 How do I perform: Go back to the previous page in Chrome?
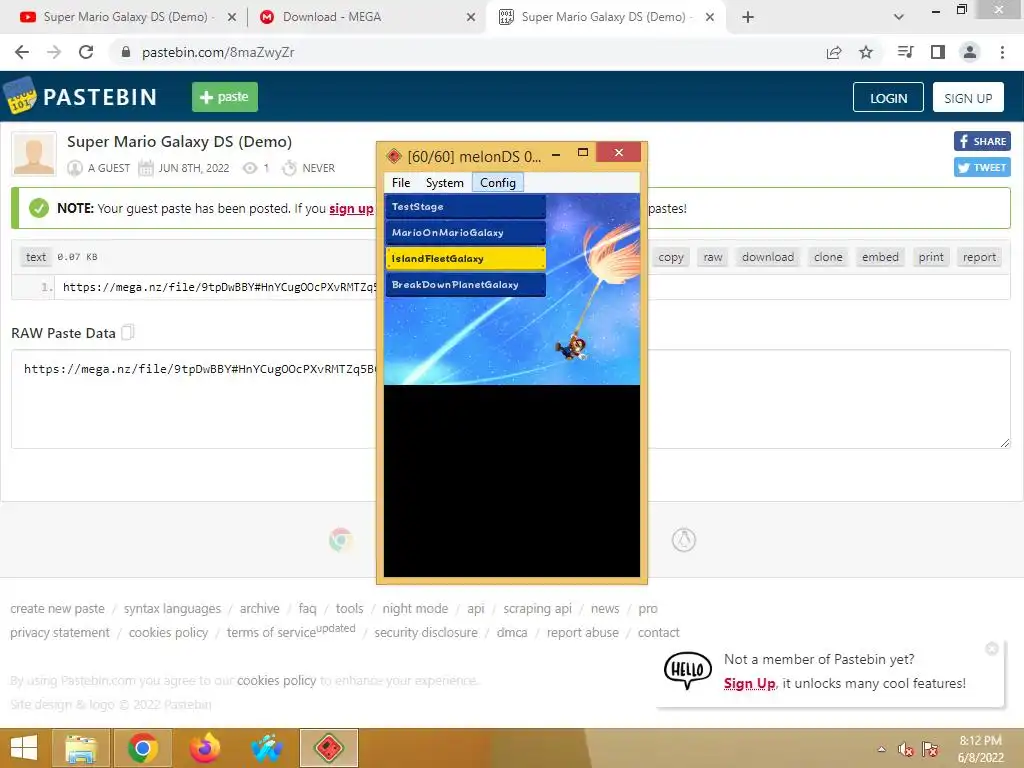pos(22,52)
